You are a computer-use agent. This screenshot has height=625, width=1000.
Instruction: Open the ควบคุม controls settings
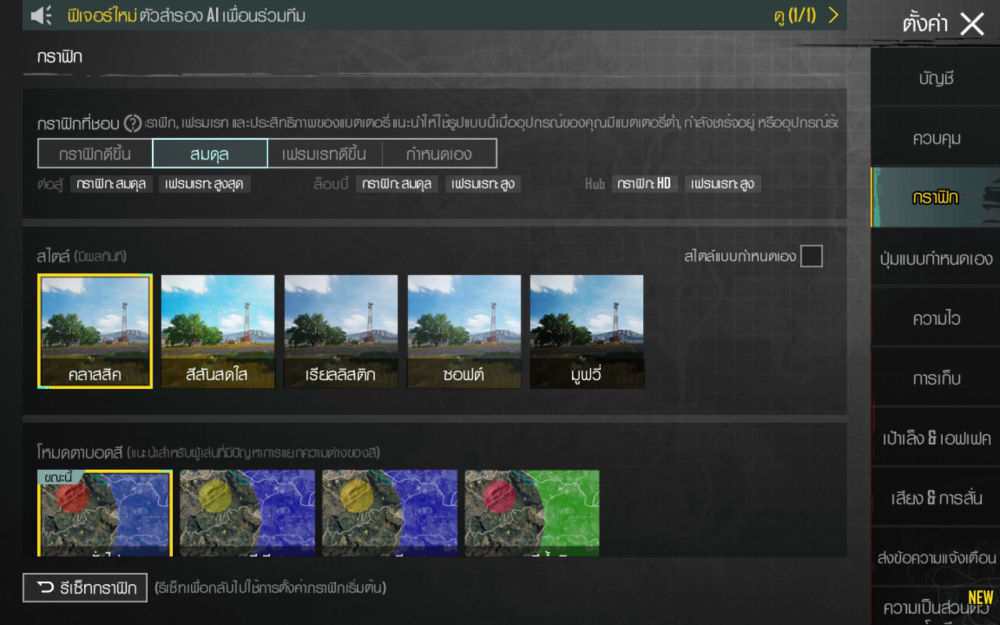coord(936,138)
